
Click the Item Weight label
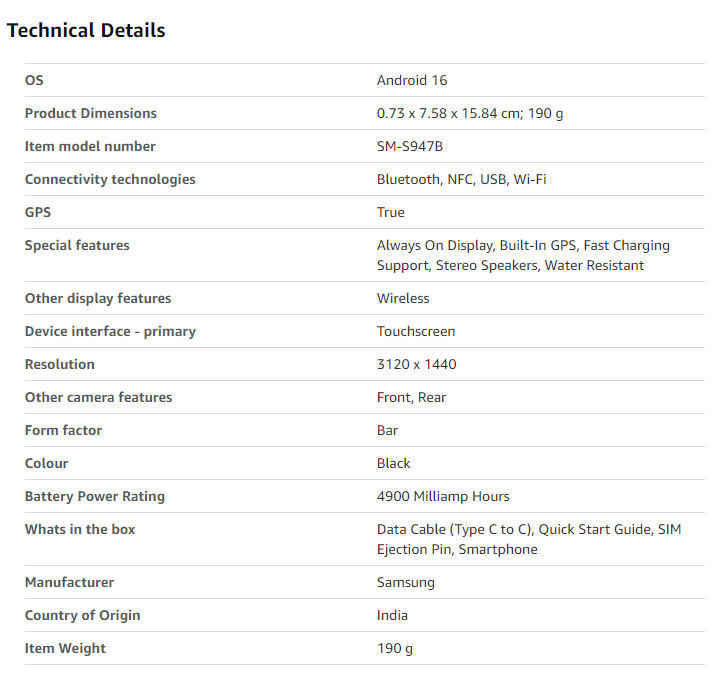point(65,648)
